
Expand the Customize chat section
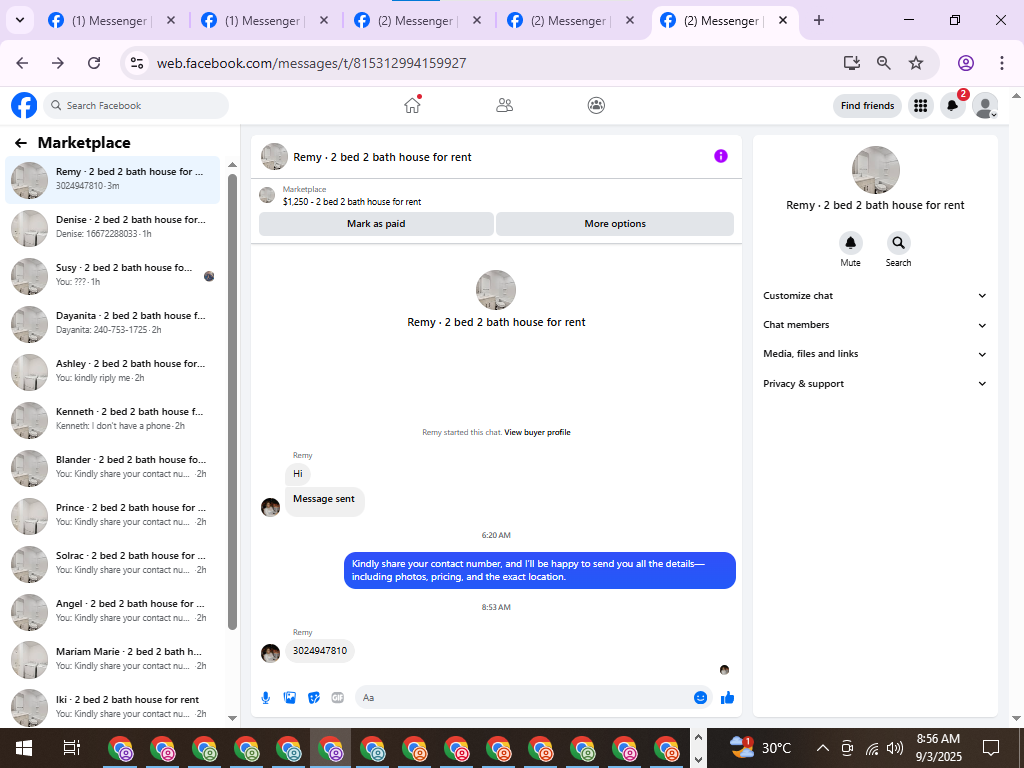[x=875, y=296]
